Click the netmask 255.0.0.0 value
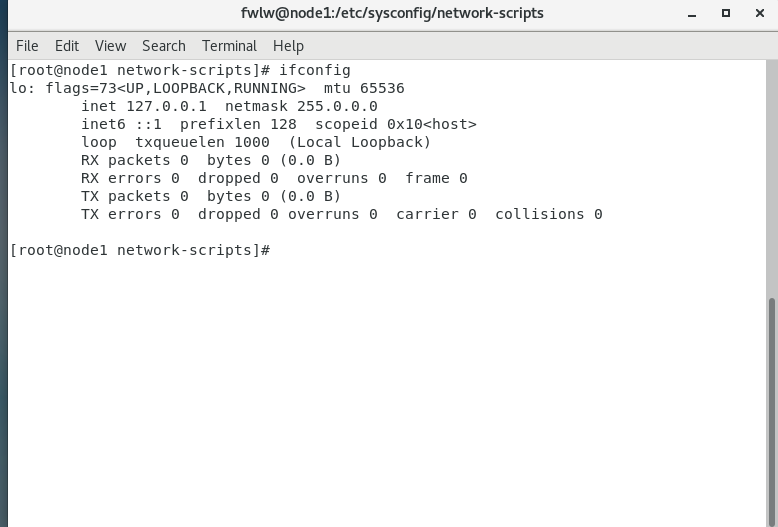 tap(337, 106)
